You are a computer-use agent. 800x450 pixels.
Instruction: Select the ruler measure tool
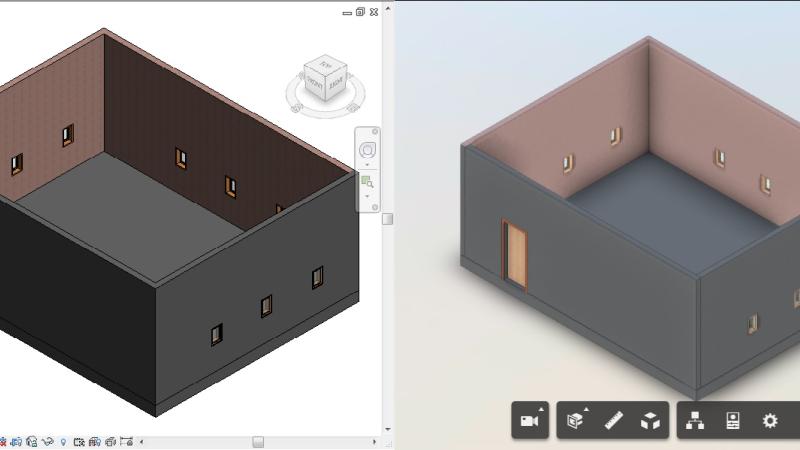[613, 421]
